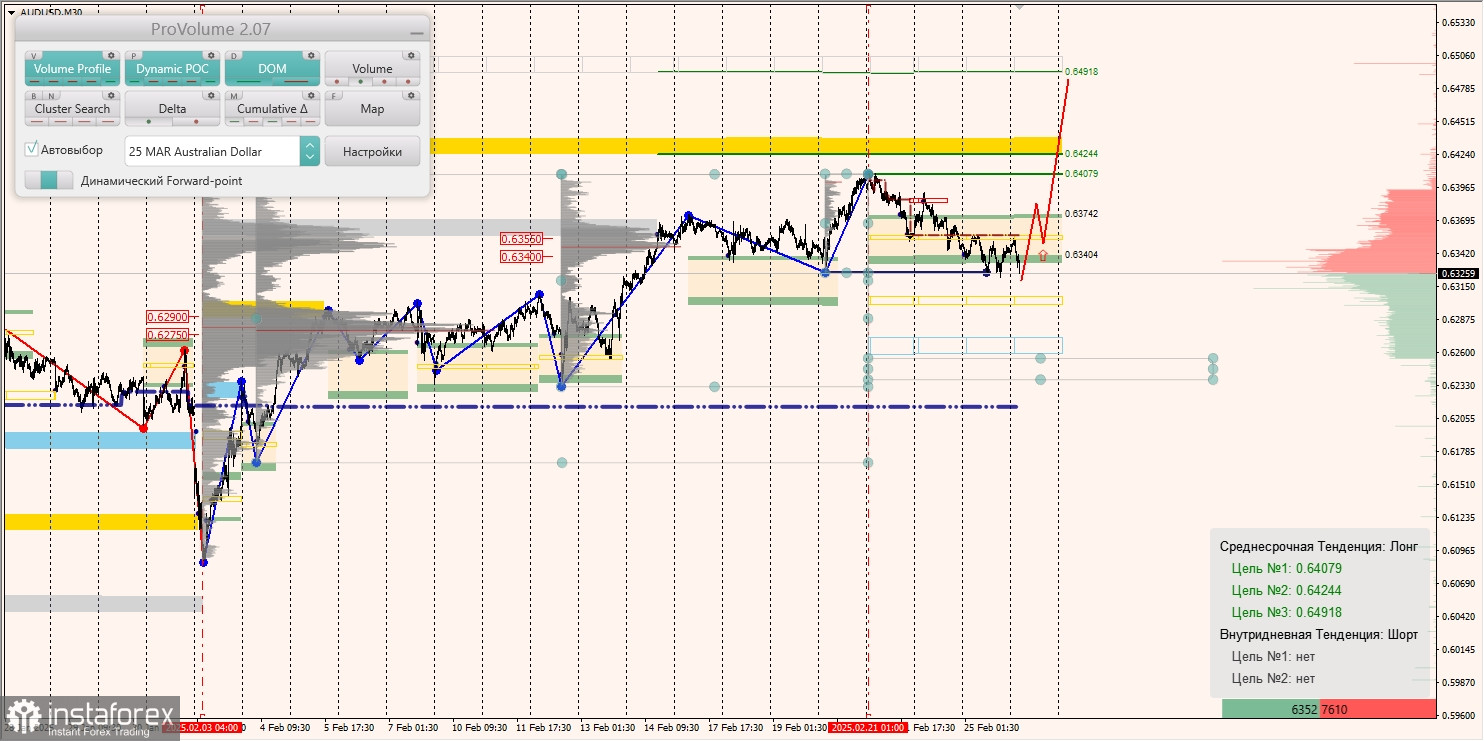
Task: Expand the AUDUSD,M30 chart title triangle
Action: point(11,12)
